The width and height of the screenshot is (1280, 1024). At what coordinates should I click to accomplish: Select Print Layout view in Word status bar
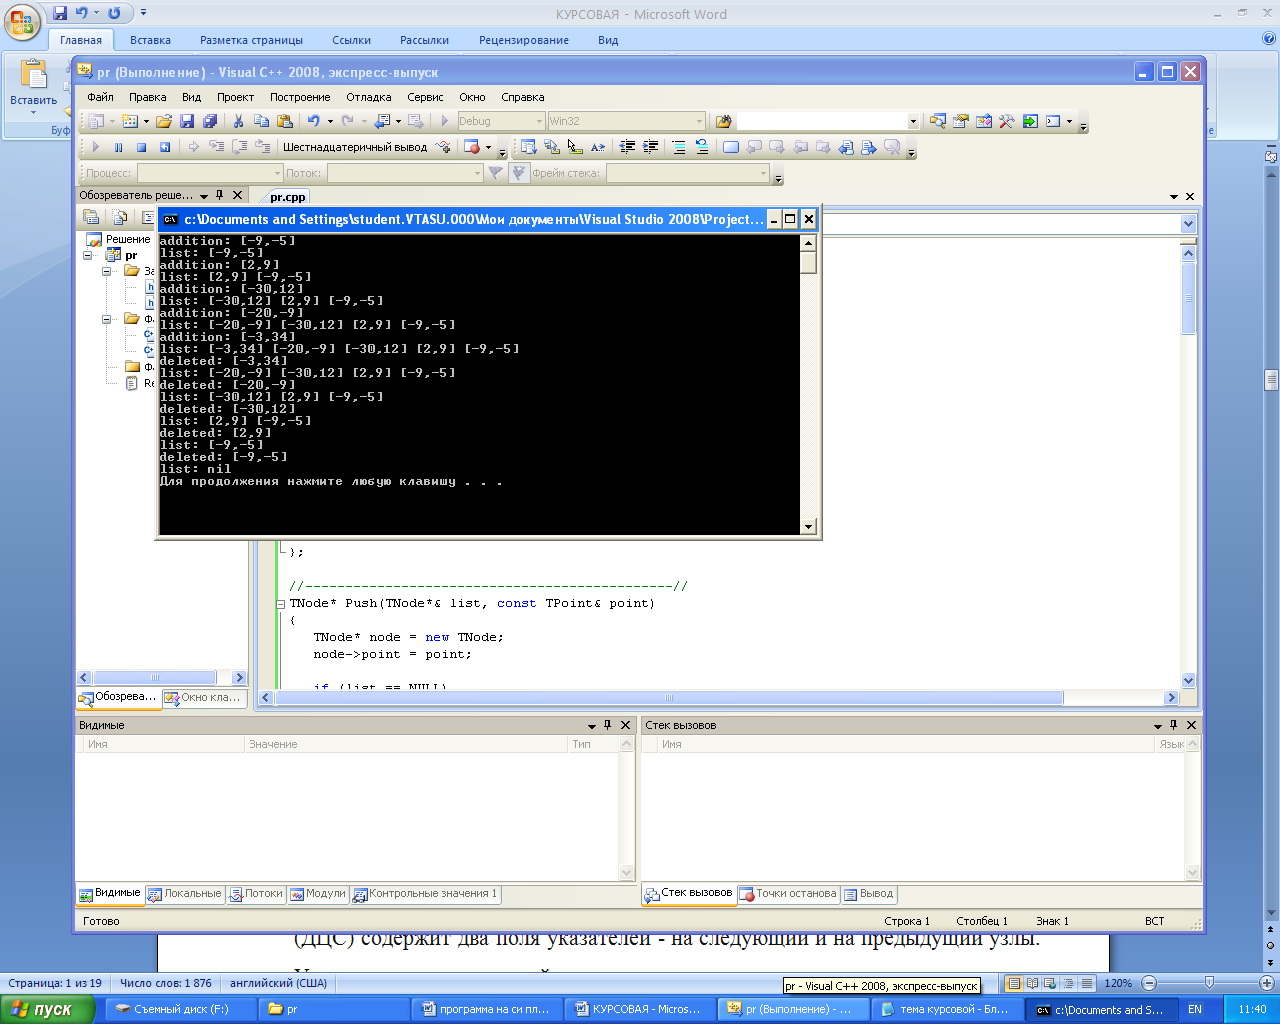(1014, 983)
